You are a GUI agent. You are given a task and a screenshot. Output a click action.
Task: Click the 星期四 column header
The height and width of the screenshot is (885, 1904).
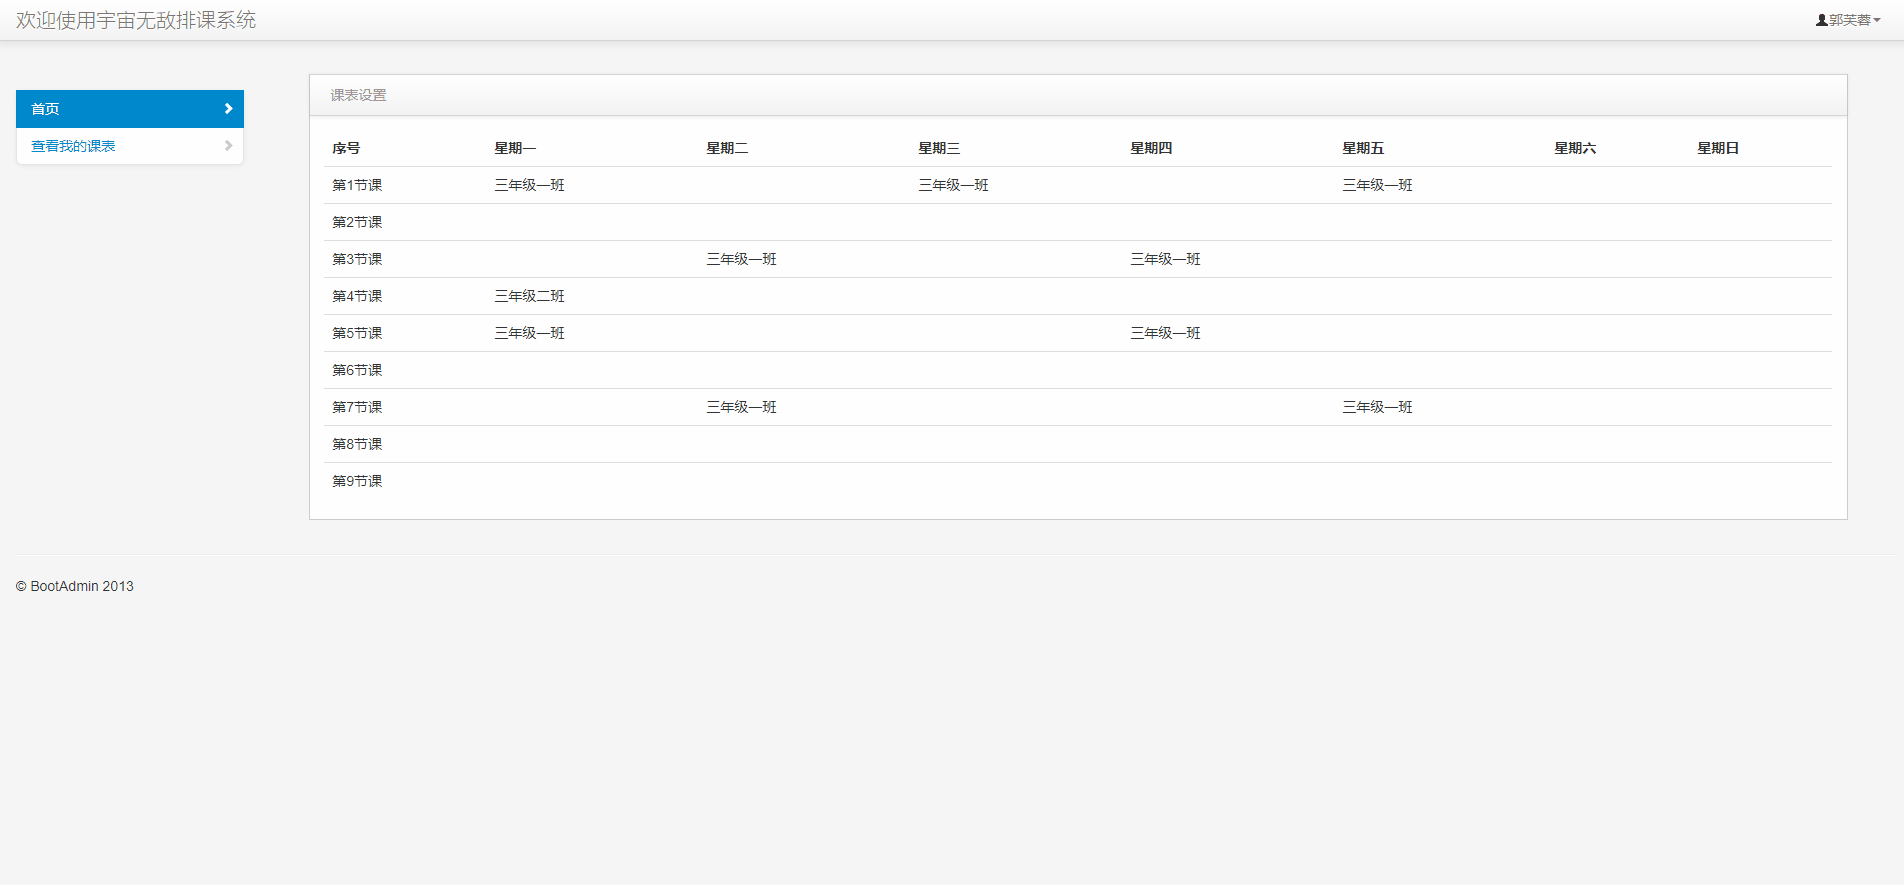[x=1151, y=148]
